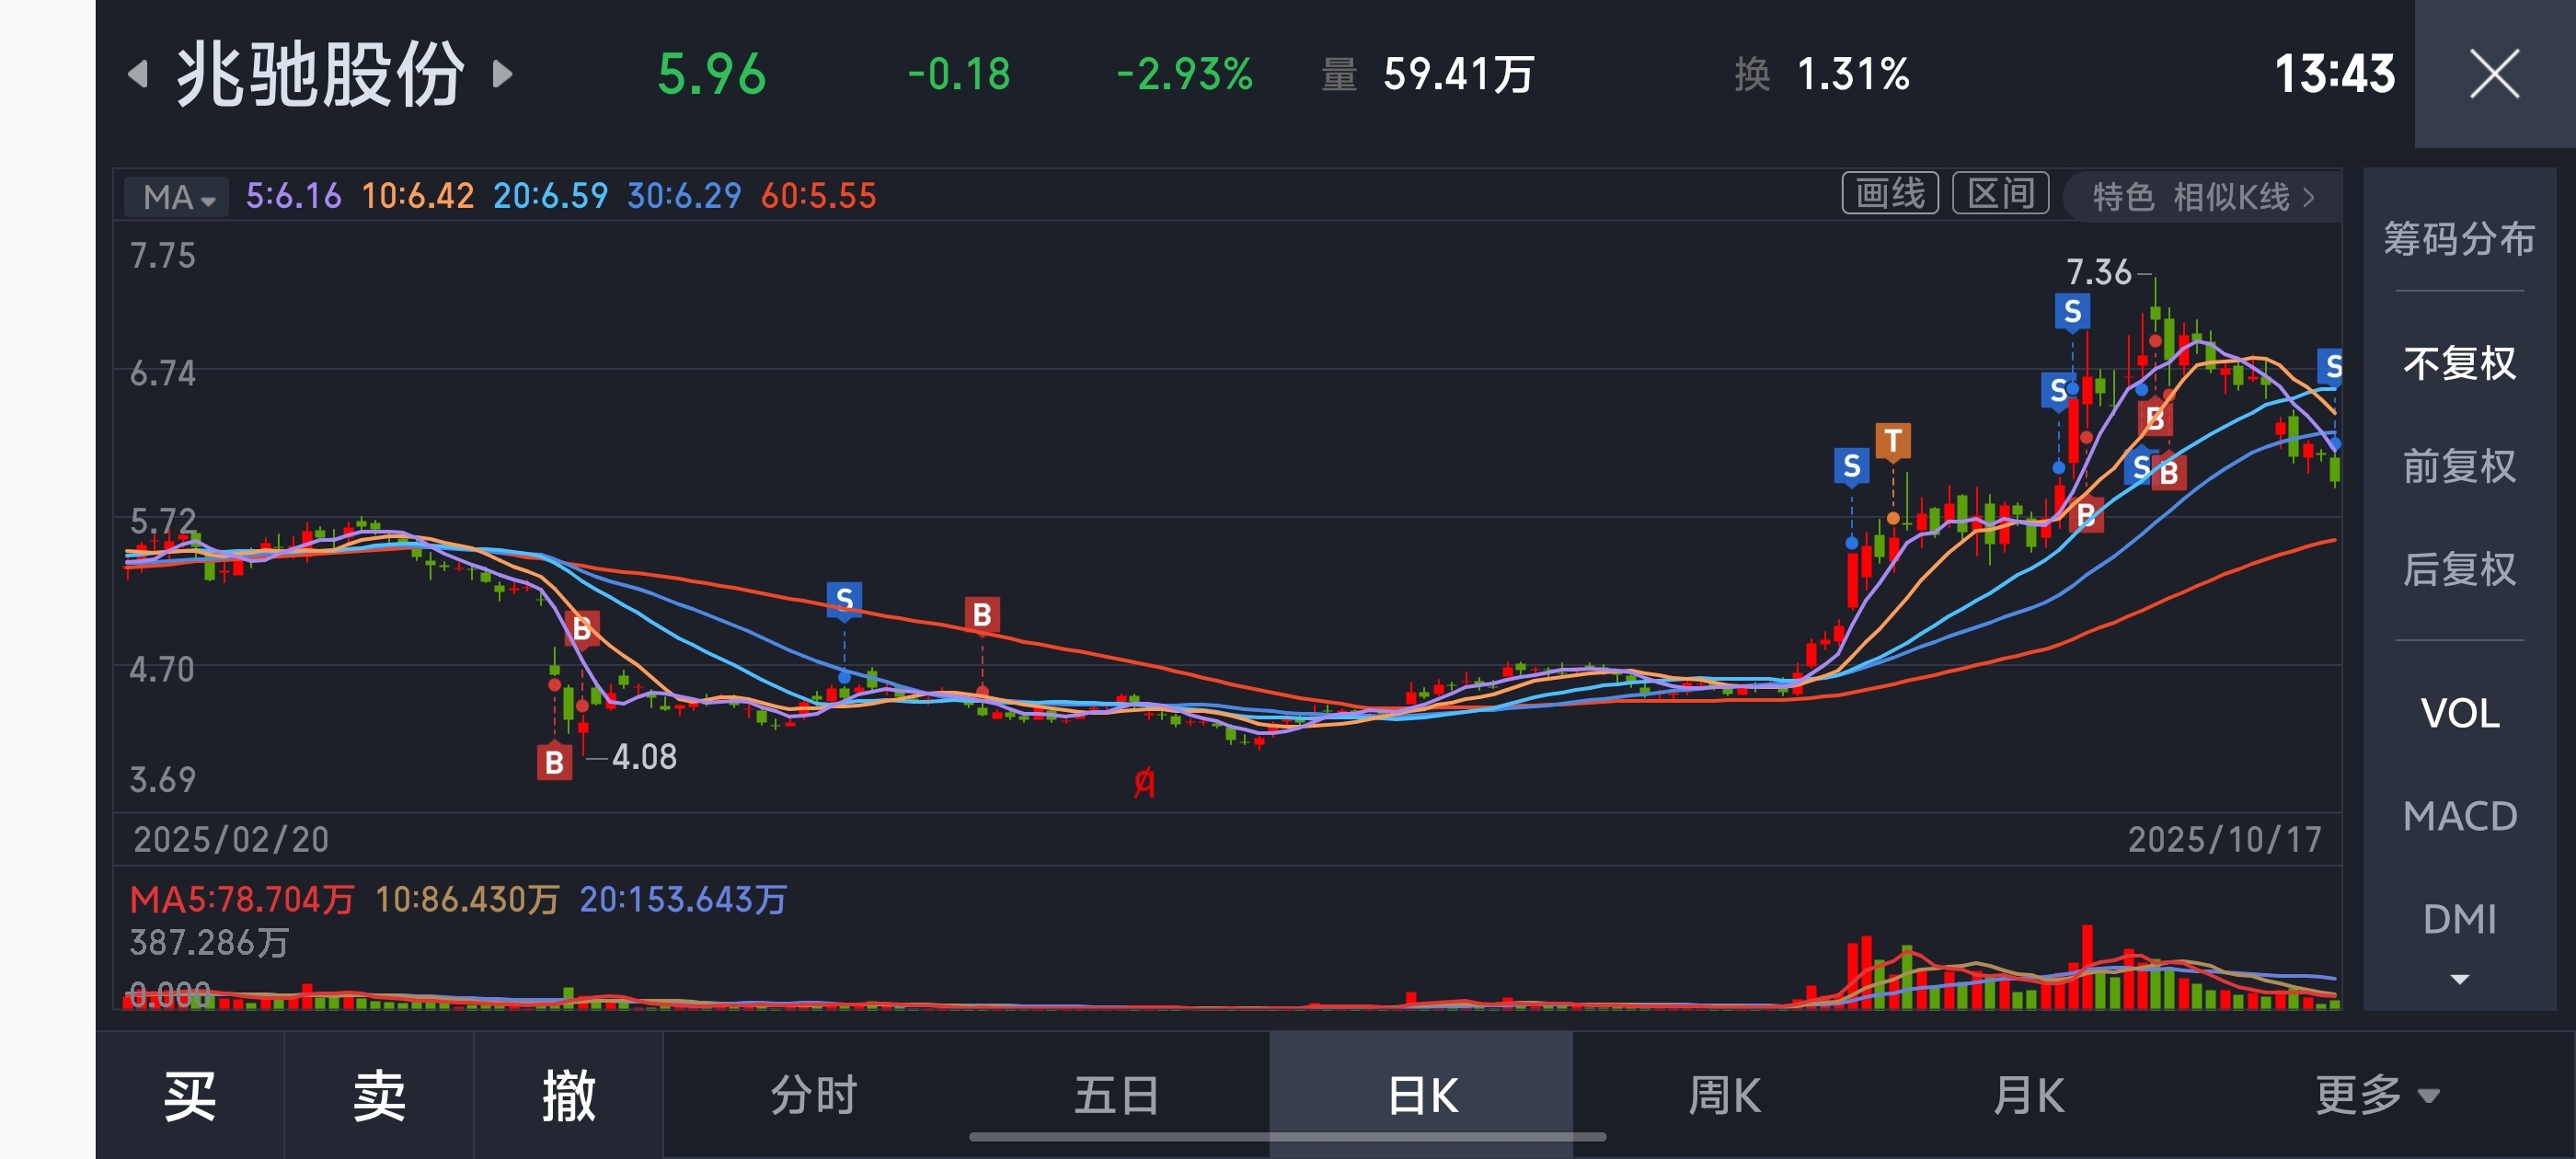Select 后复权 adjustment mode
This screenshot has height=1159, width=2576.
[x=2459, y=569]
